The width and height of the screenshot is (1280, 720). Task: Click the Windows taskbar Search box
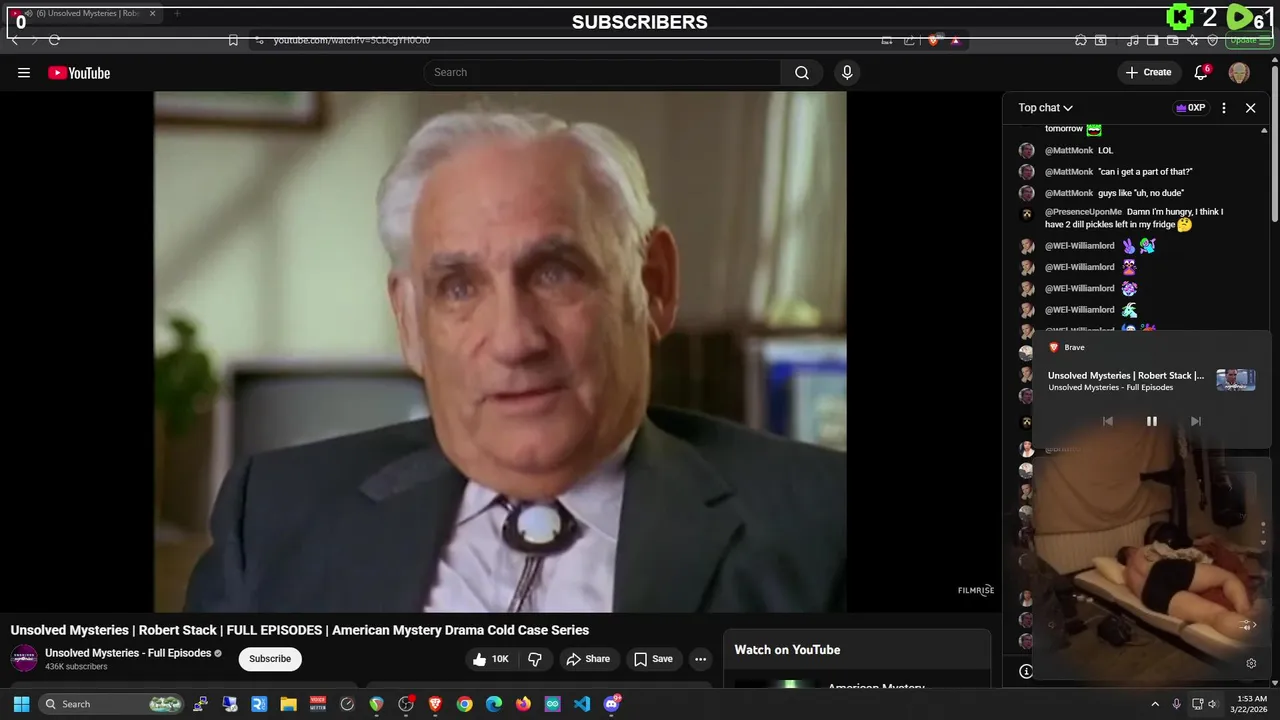(x=112, y=704)
